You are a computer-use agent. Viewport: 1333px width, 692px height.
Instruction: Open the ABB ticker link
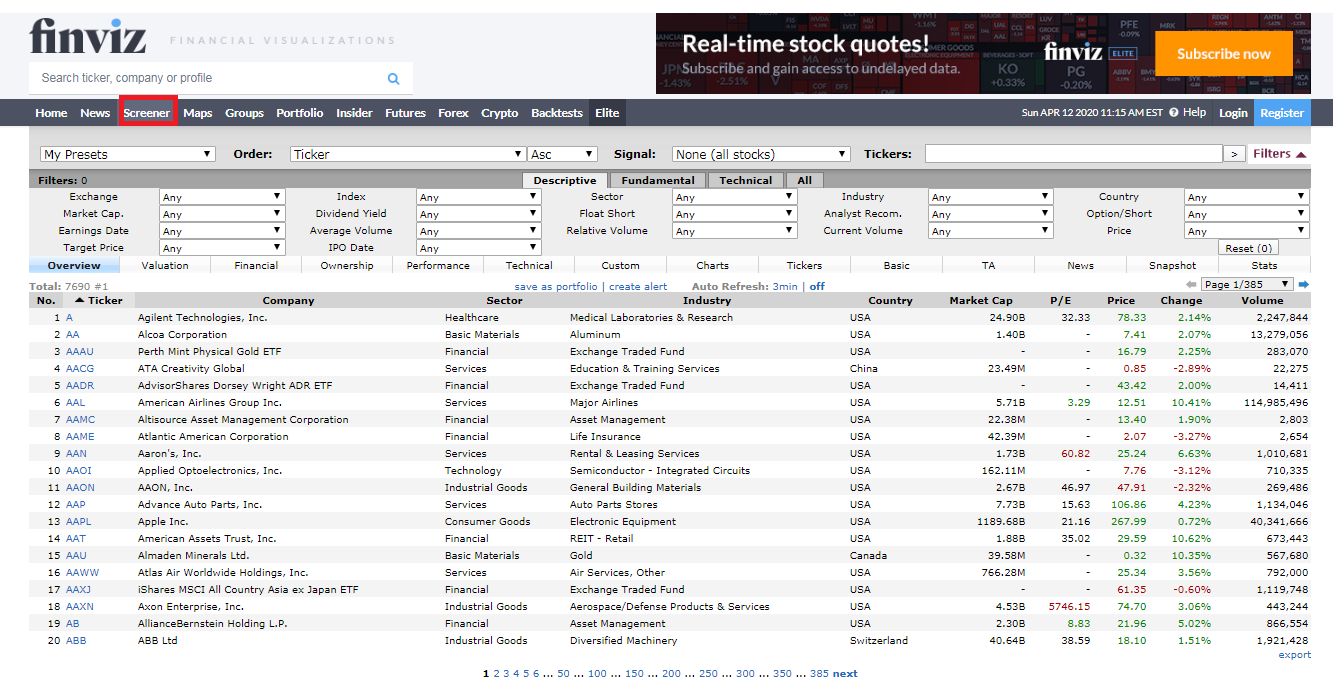pyautogui.click(x=76, y=641)
